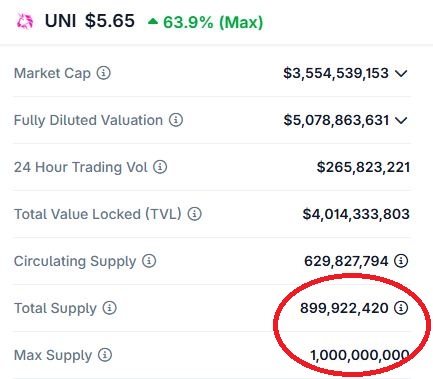Image resolution: width=433 pixels, height=379 pixels.
Task: Open info icon right of 629,827,794
Action: (401, 261)
